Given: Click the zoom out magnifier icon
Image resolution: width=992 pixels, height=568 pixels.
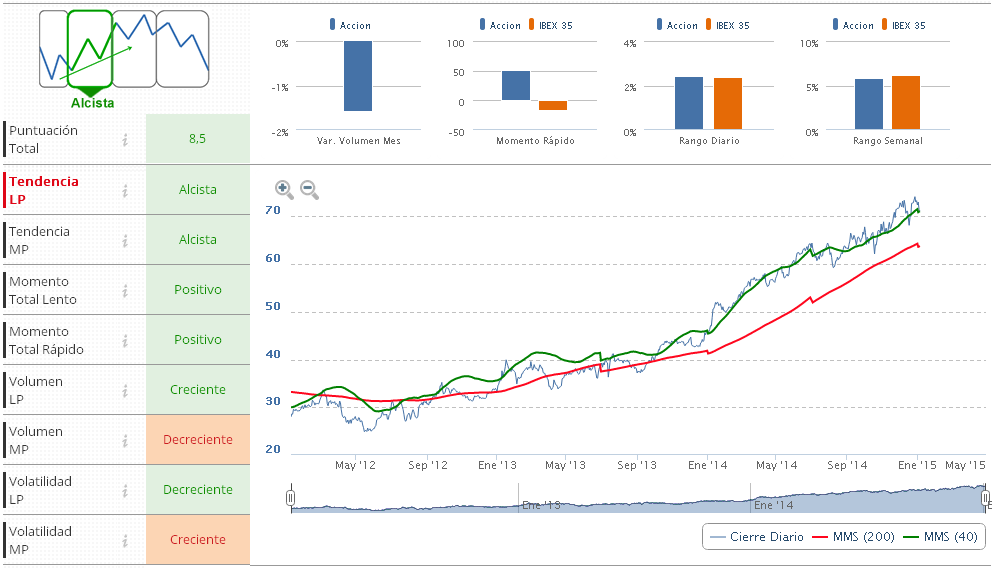Looking at the screenshot, I should (309, 189).
